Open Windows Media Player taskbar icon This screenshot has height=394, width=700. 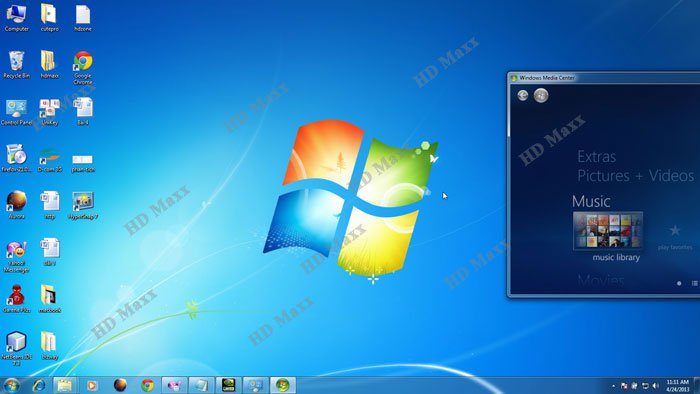click(92, 385)
